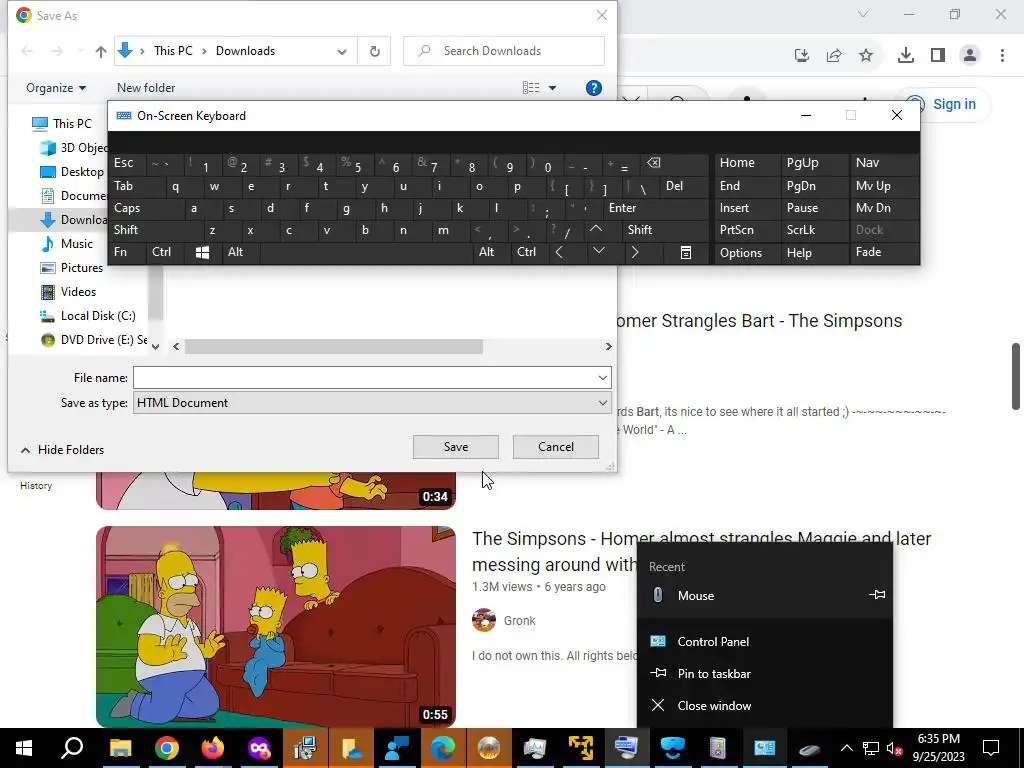Select Downloads in the address breadcrumb
The height and width of the screenshot is (768, 1024).
[245, 51]
